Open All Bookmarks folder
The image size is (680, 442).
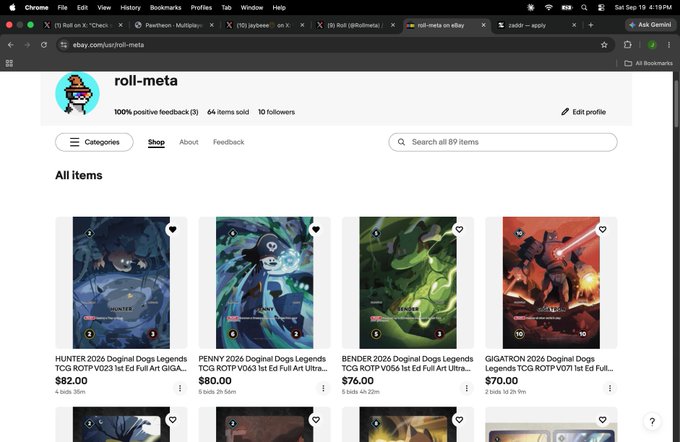pyautogui.click(x=648, y=63)
